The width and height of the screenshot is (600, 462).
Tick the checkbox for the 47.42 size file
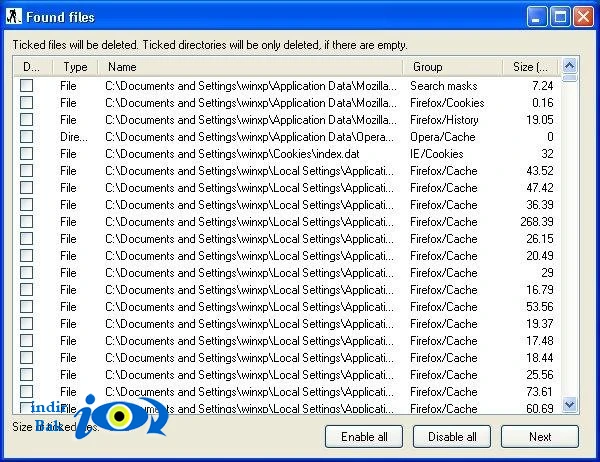click(x=26, y=188)
